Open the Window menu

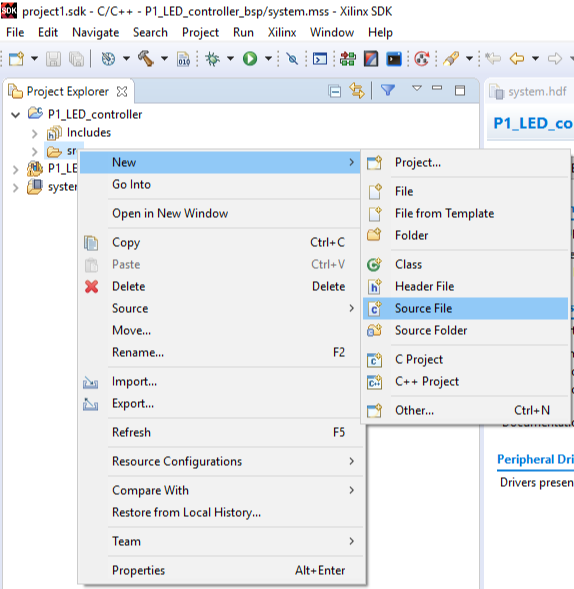pyautogui.click(x=332, y=33)
